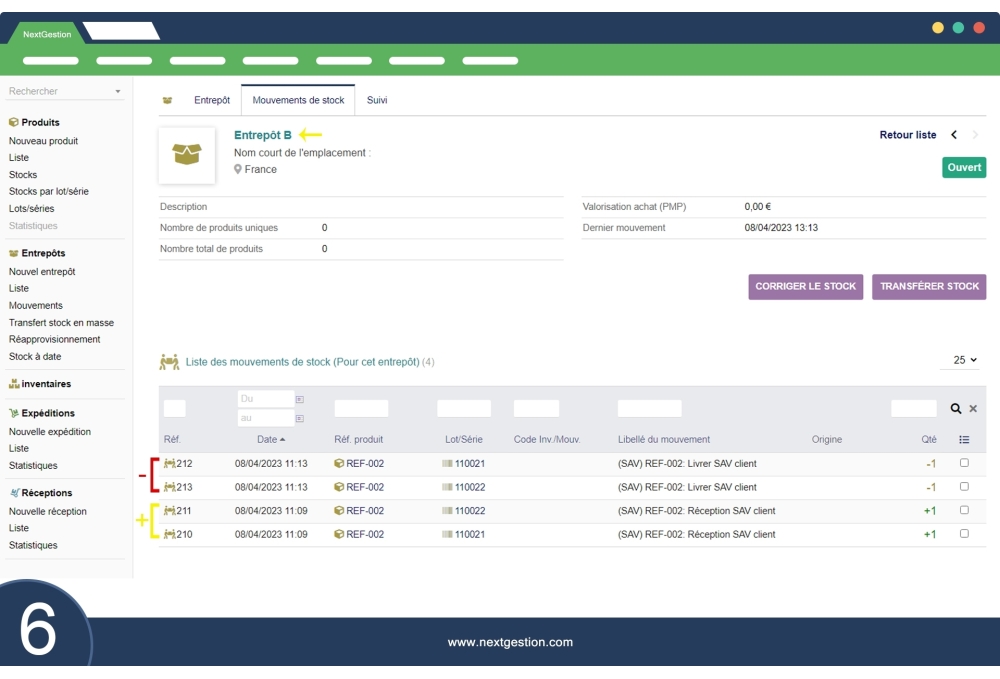Image resolution: width=1000 pixels, height=679 pixels.
Task: Click the Expéditions section icon in sidebar
Action: (x=12, y=413)
